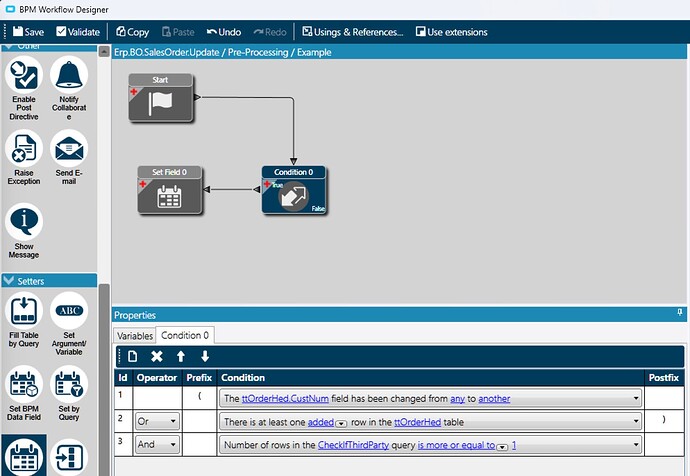Toggle Use extensions option
690x476 pixels.
click(x=451, y=32)
